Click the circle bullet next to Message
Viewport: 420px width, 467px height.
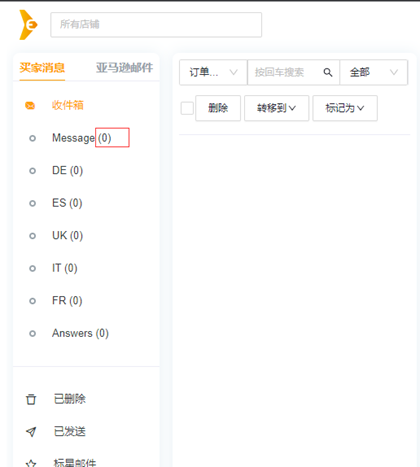[x=32, y=138]
